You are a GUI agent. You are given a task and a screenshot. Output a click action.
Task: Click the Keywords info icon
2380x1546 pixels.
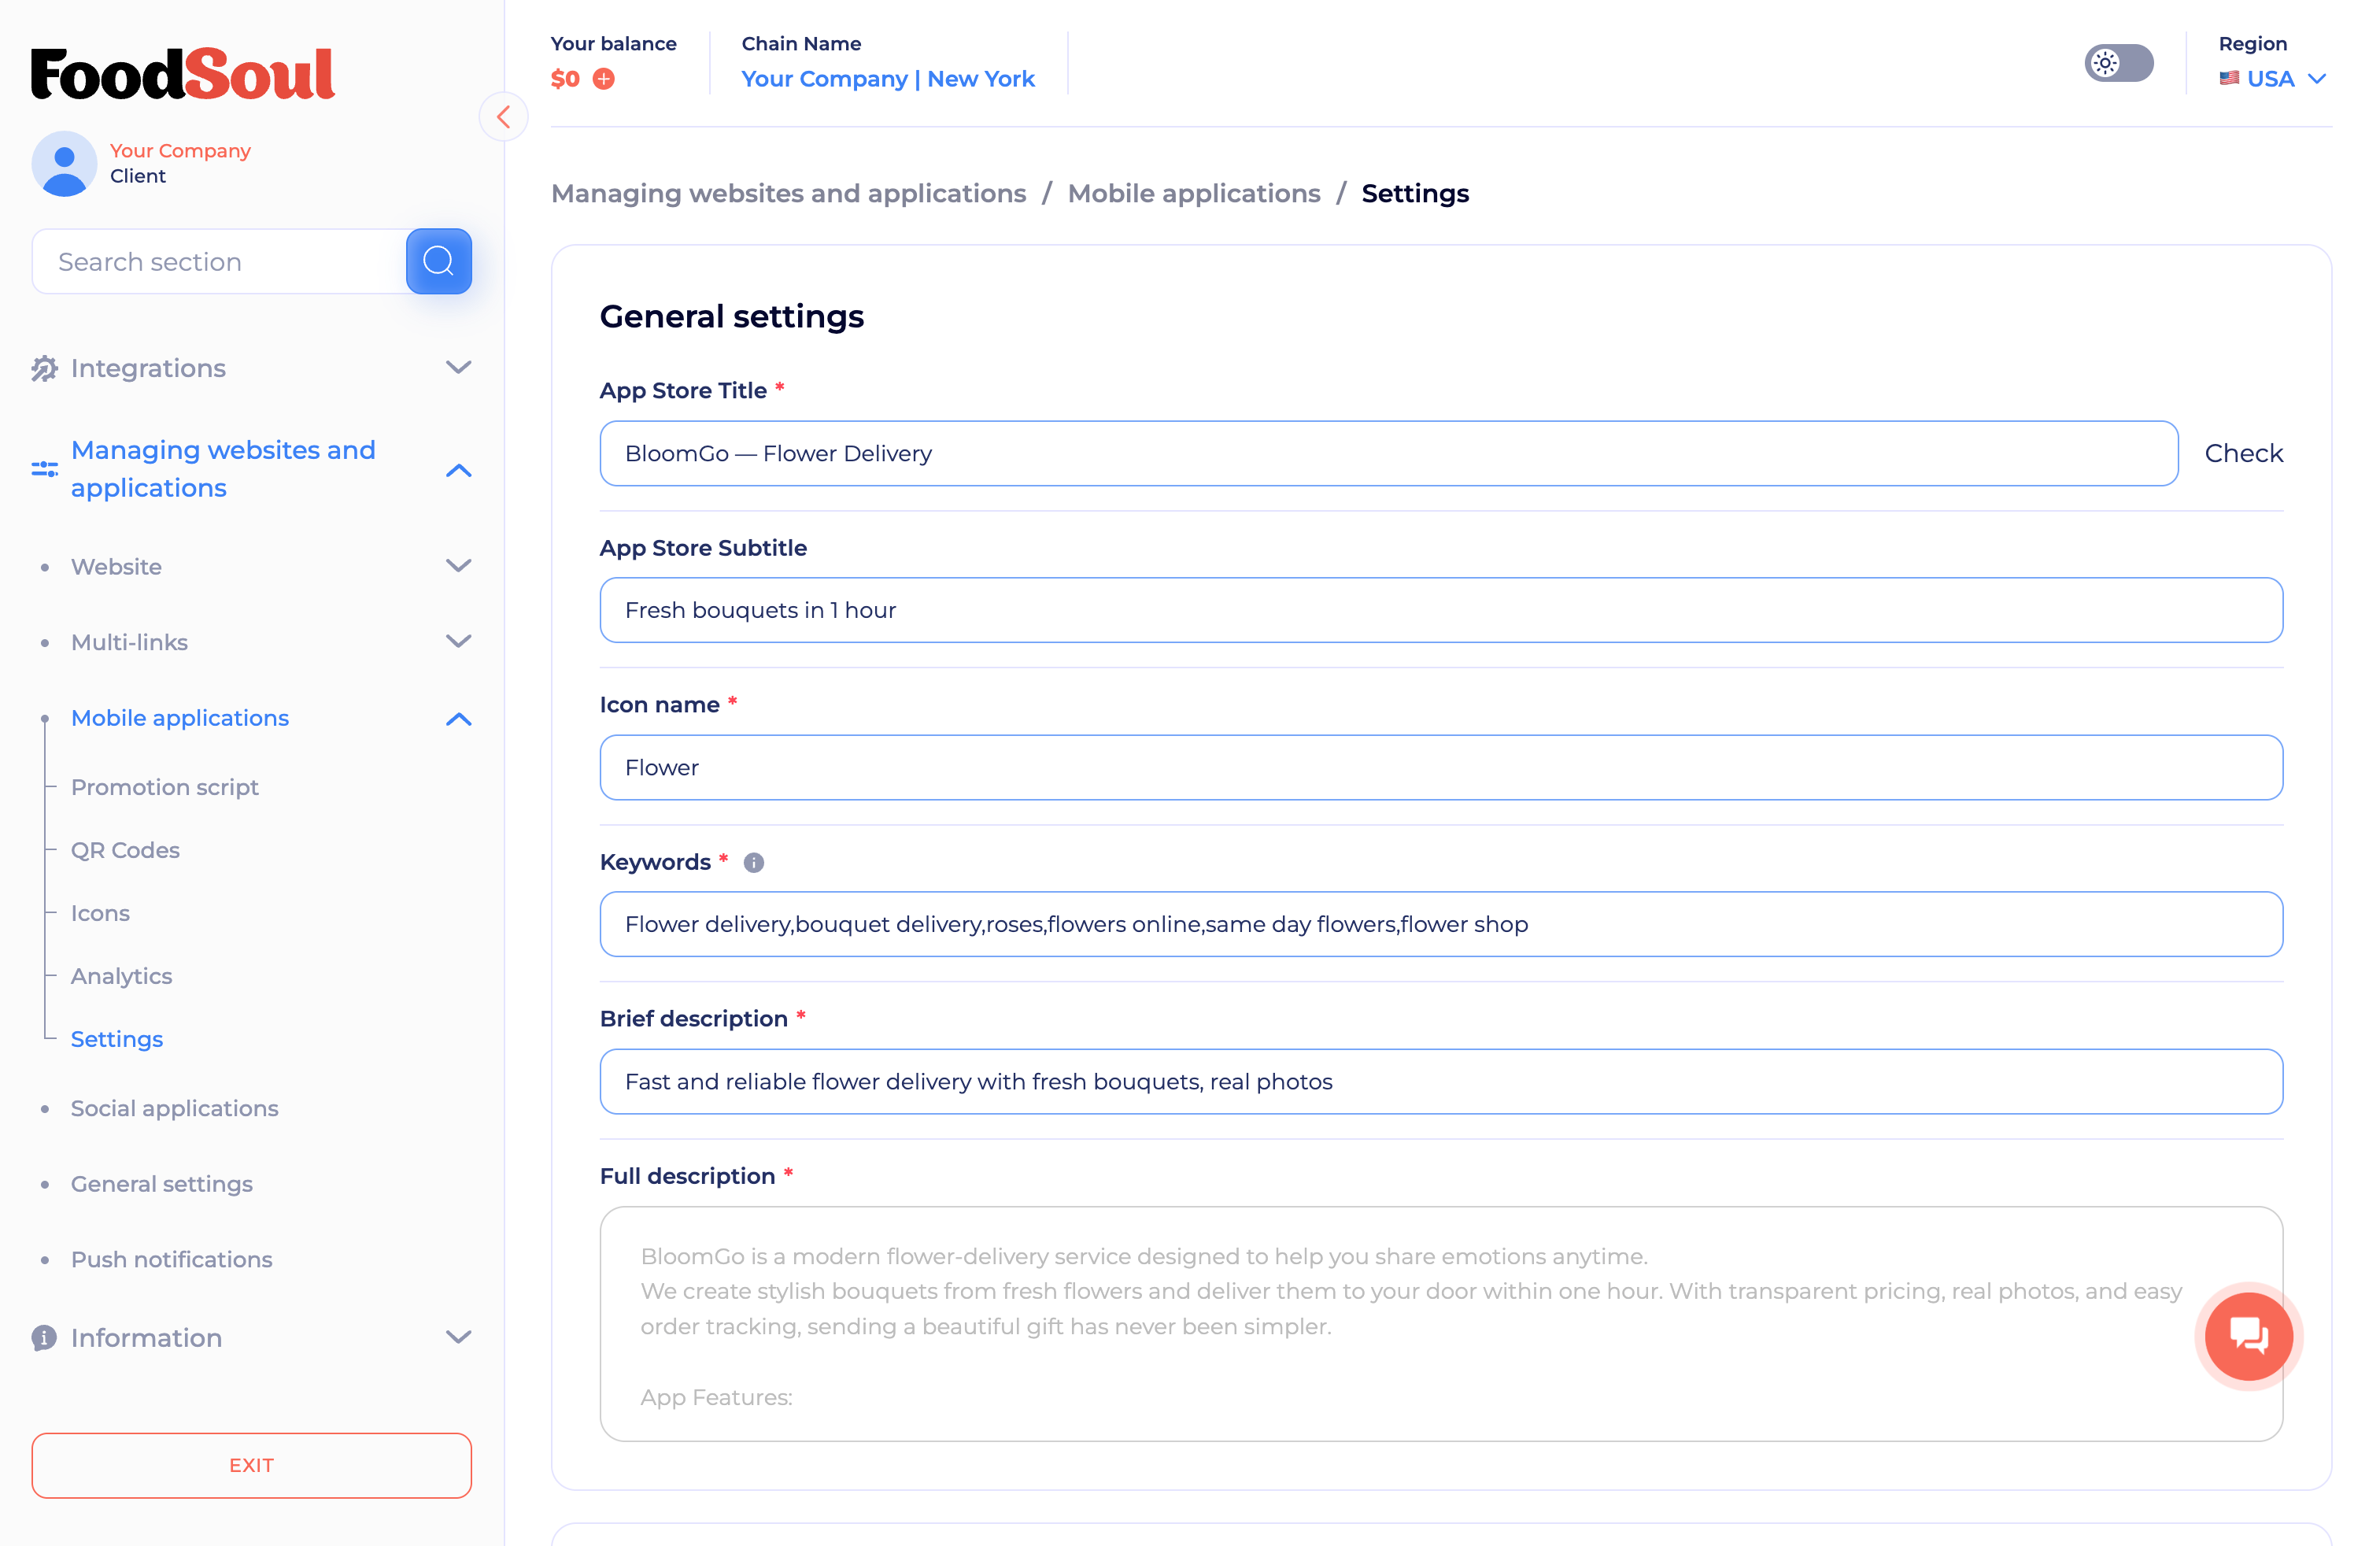[x=754, y=862]
